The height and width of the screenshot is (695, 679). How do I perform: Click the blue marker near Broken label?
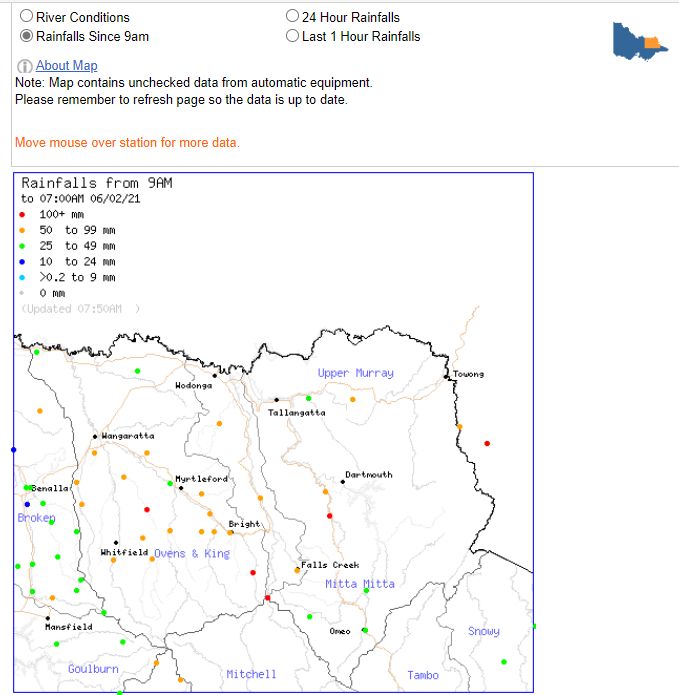tap(27, 504)
